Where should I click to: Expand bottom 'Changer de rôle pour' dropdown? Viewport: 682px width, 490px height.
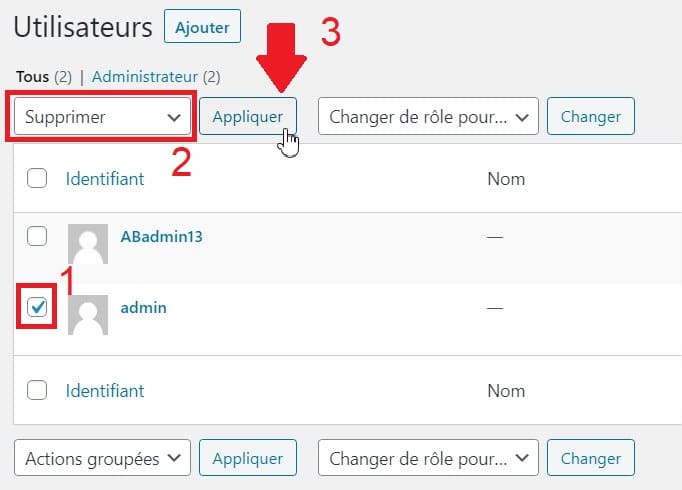click(428, 459)
